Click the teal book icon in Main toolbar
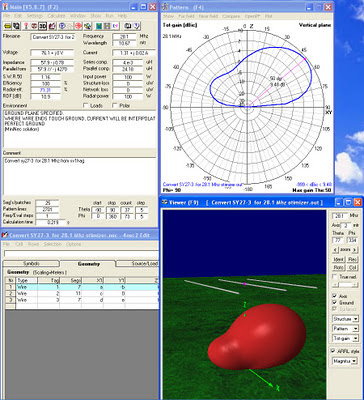The height and width of the screenshot is (400, 364). coord(99,26)
